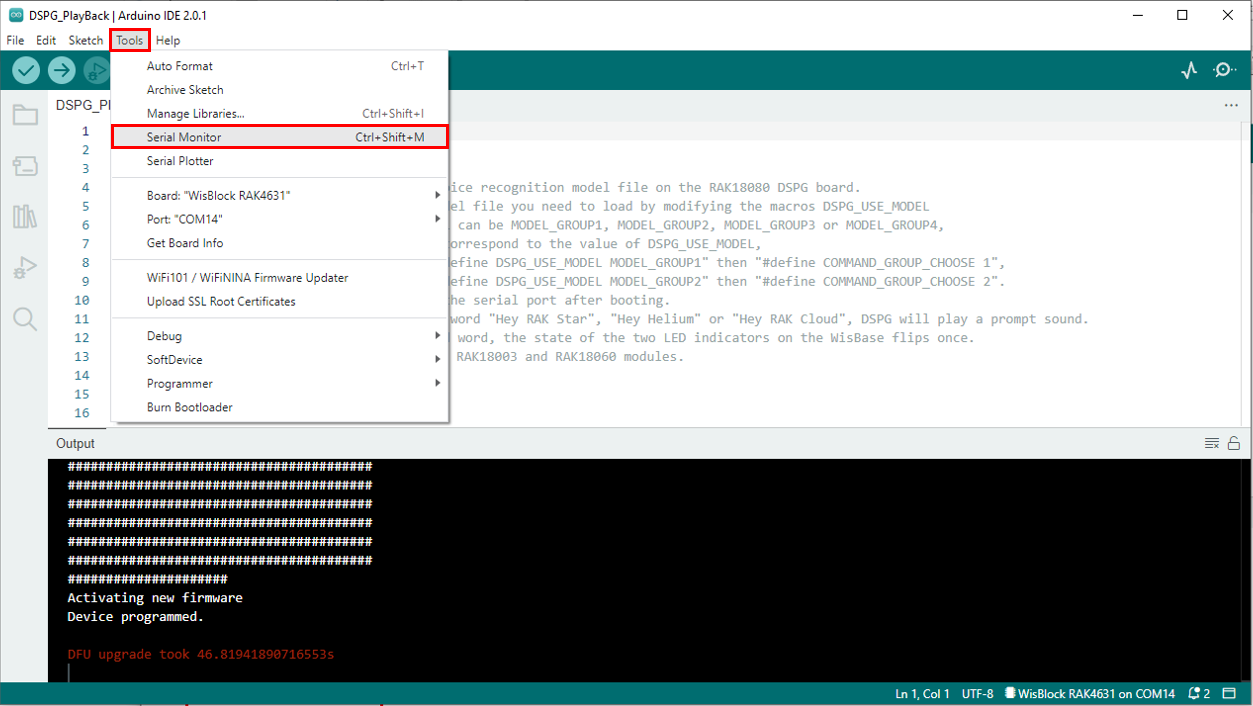
Task: Click the red DFU upgrade took line
Action: 200,655
